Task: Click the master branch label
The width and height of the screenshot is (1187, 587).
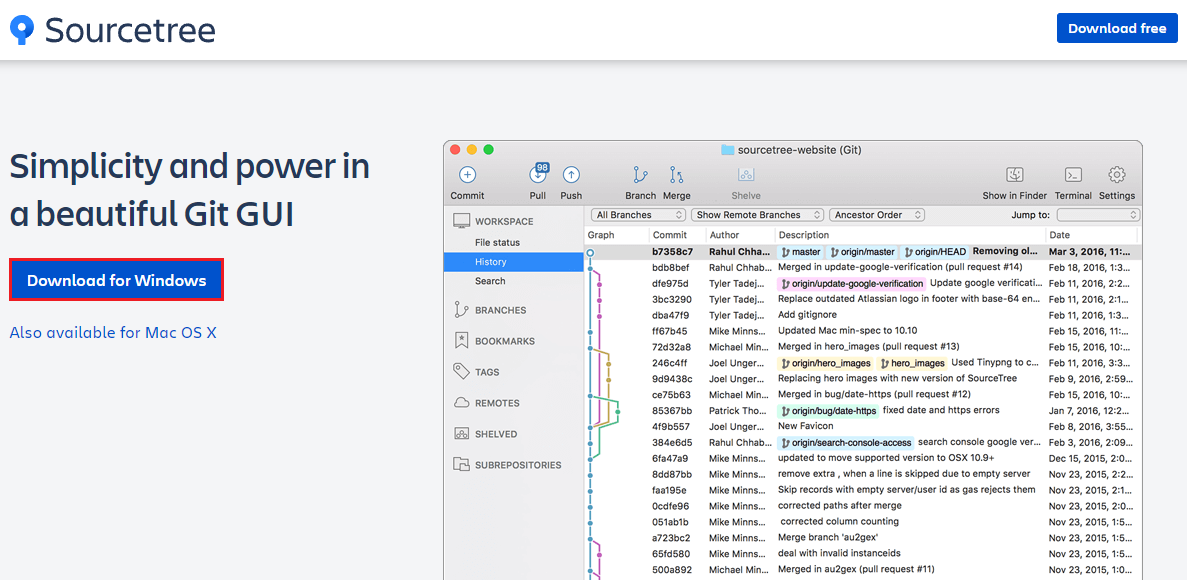Action: [800, 251]
